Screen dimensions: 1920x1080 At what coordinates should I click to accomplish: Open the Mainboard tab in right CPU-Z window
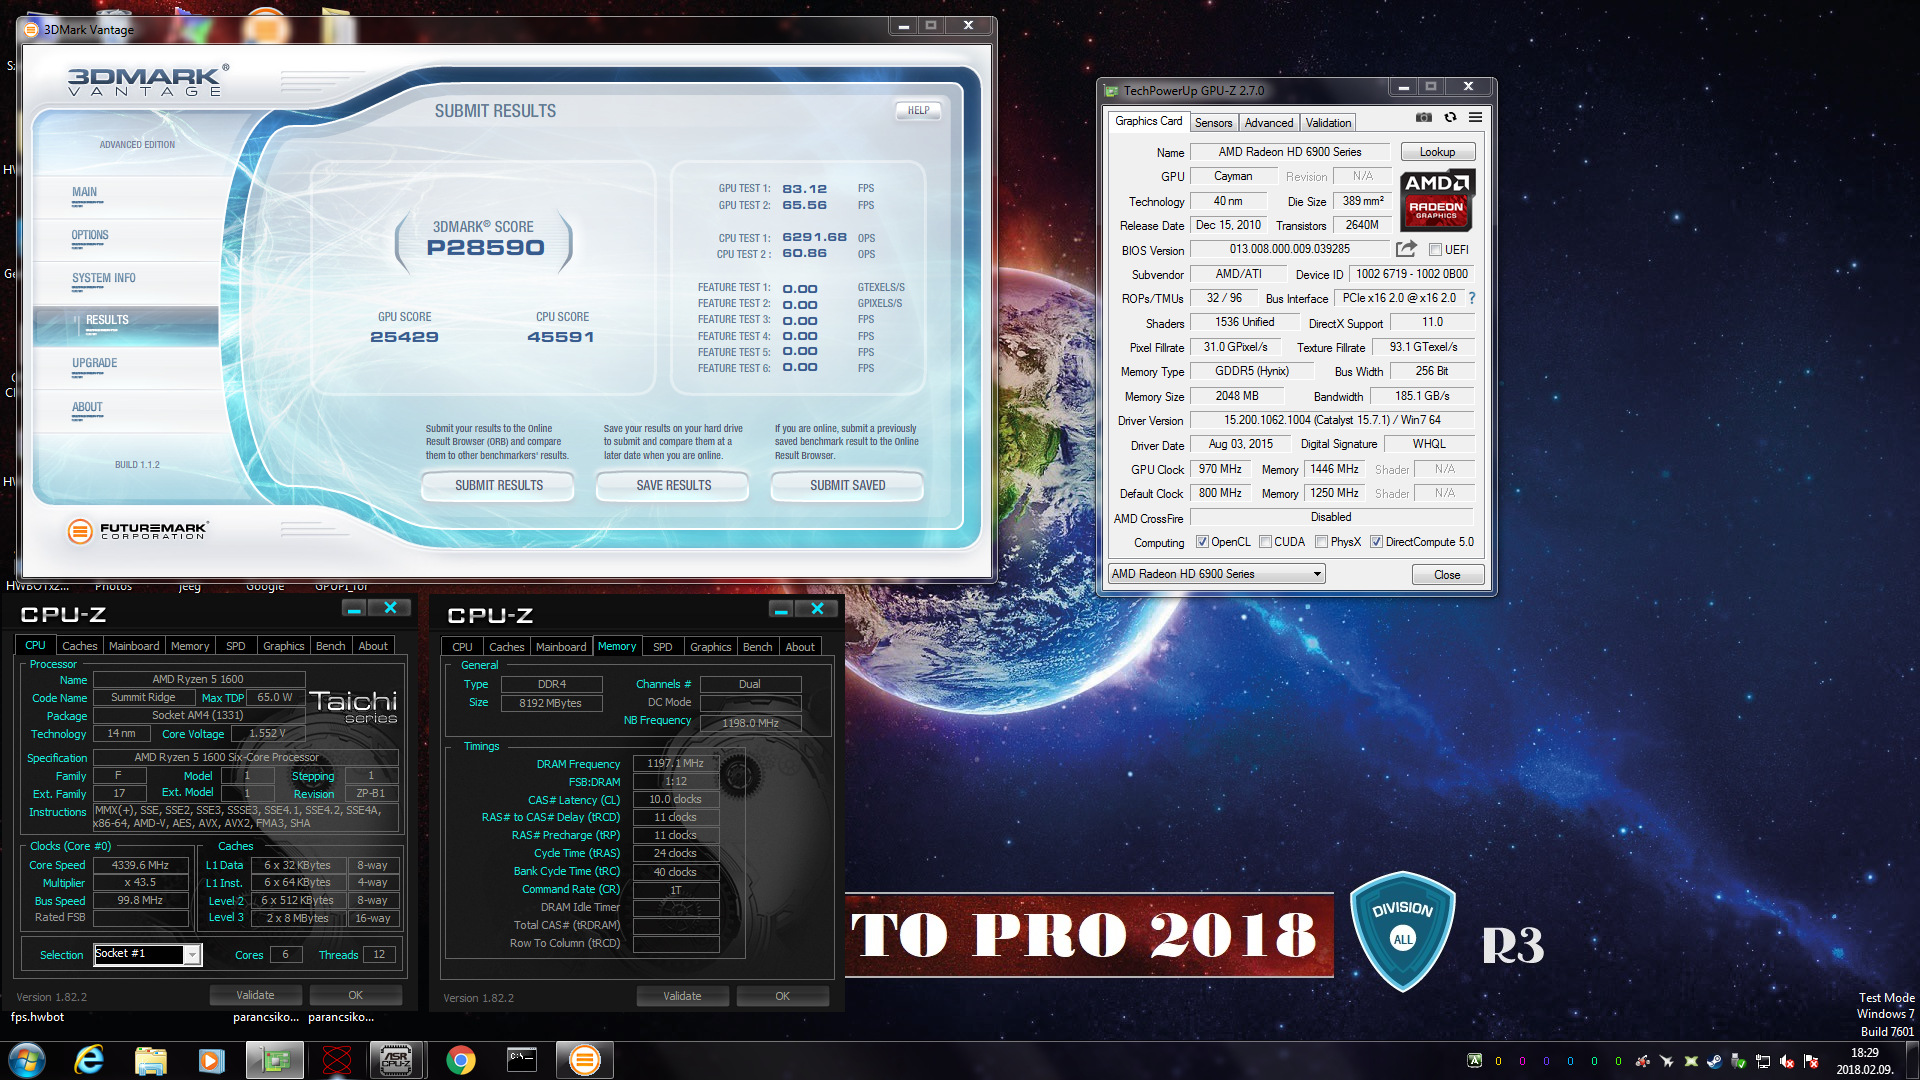[x=561, y=647]
